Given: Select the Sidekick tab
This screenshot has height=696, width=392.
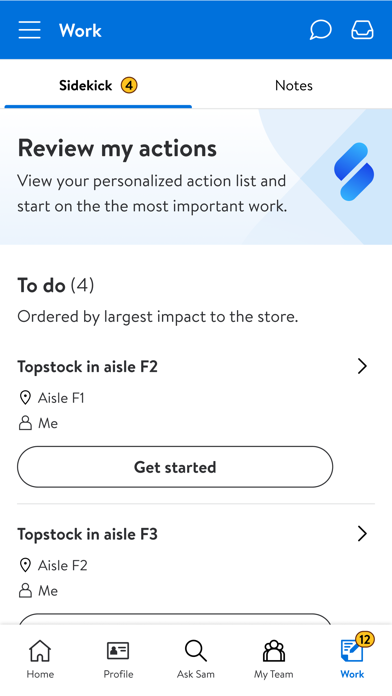Looking at the screenshot, I should pos(98,85).
